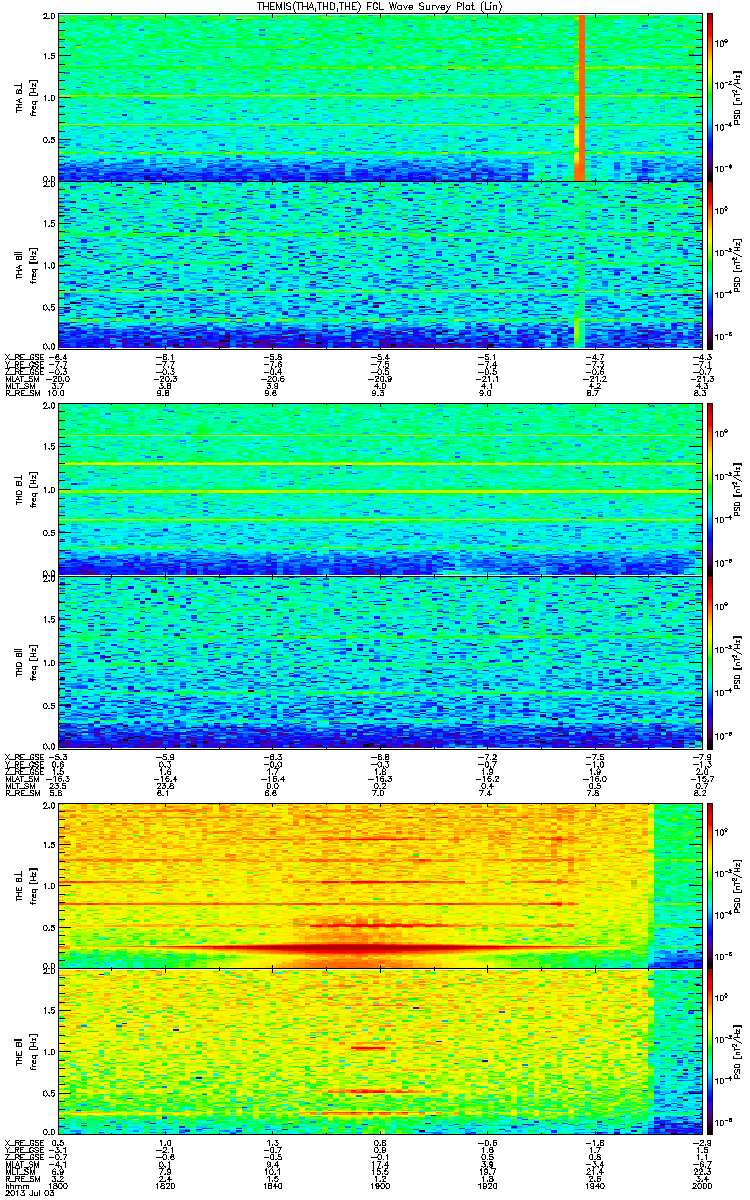Screen dimensions: 750x1200
Task: Click the 'THD Bll freq [Hz]' axis label
Action: 26,662
